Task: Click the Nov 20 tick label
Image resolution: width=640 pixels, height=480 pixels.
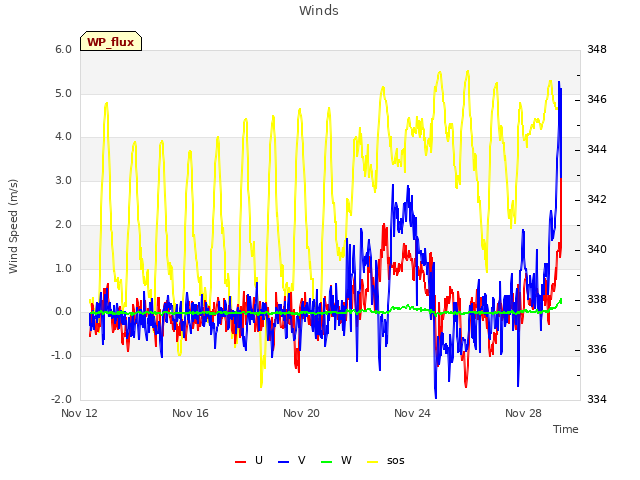Action: pyautogui.click(x=301, y=413)
